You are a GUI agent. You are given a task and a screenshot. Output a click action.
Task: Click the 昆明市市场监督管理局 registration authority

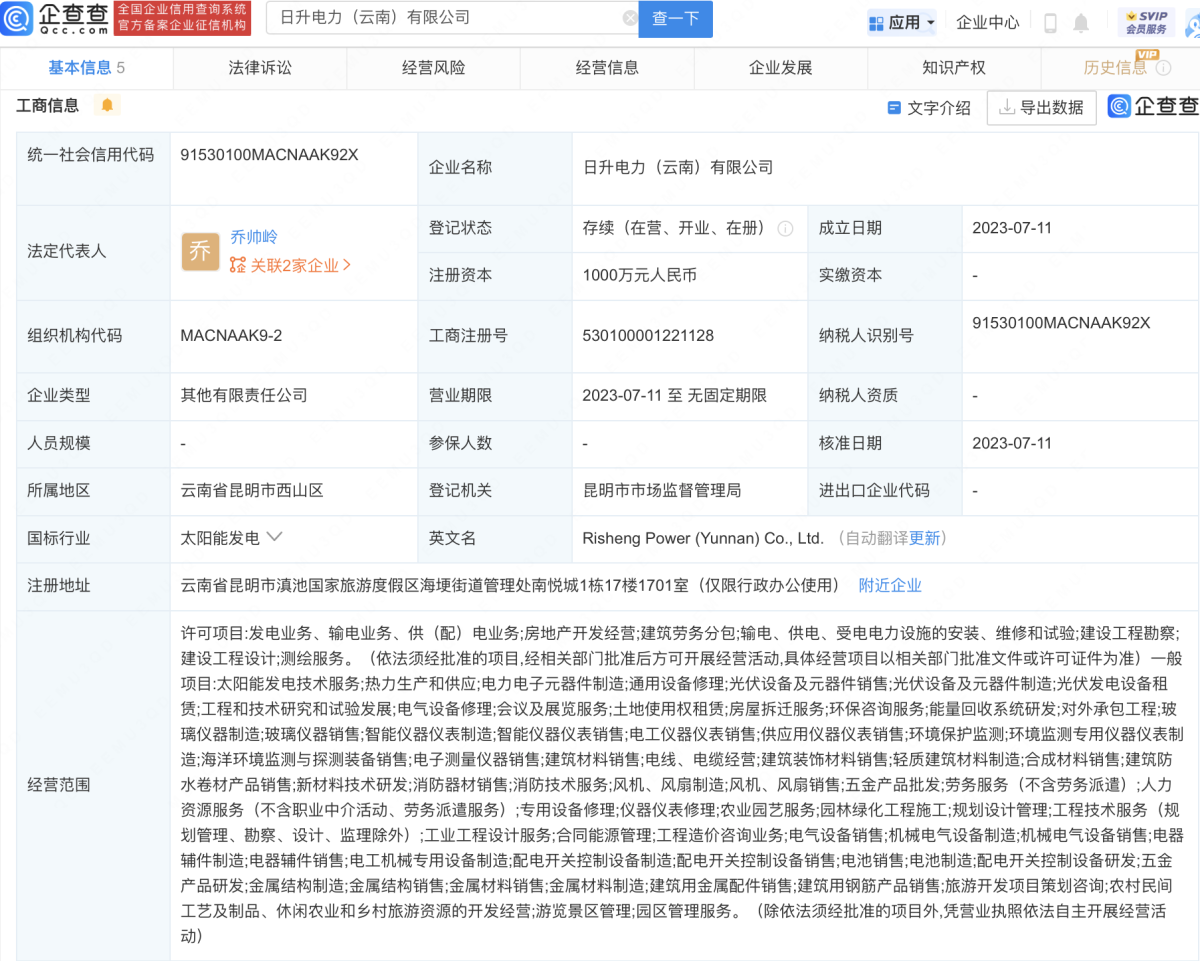click(x=662, y=491)
